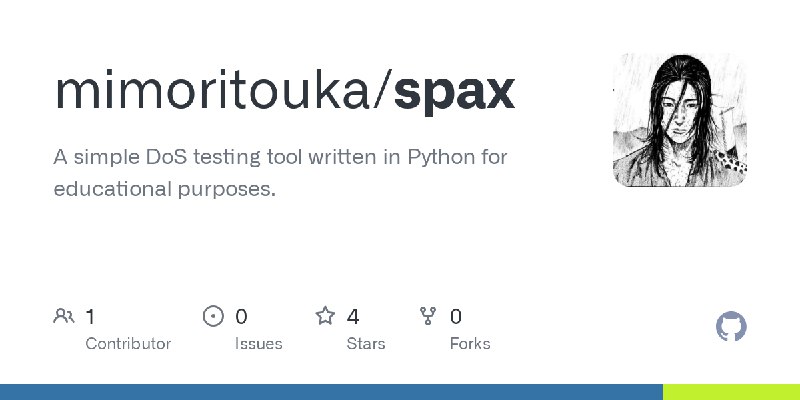
Task: Click the contributor count 1
Action: (x=90, y=317)
